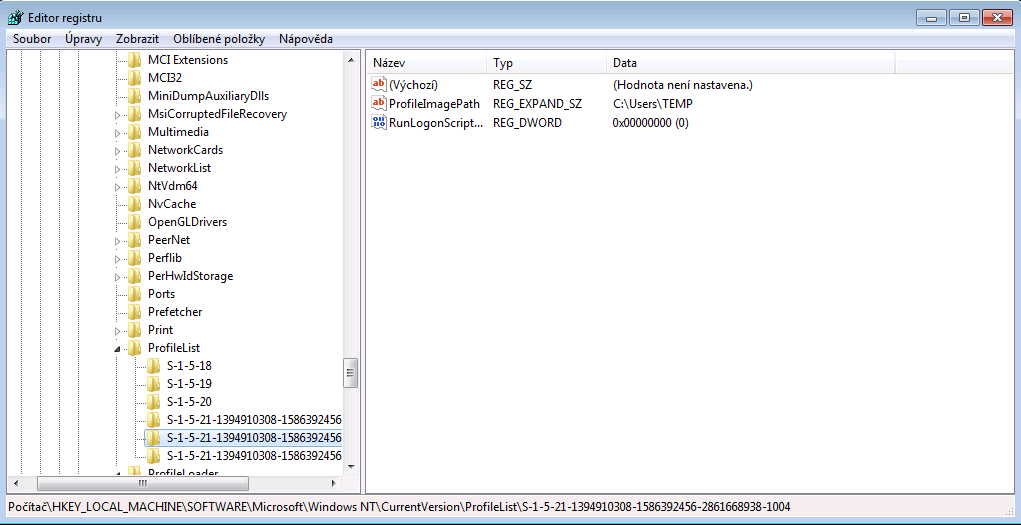Sort values by Typ column header

click(546, 63)
